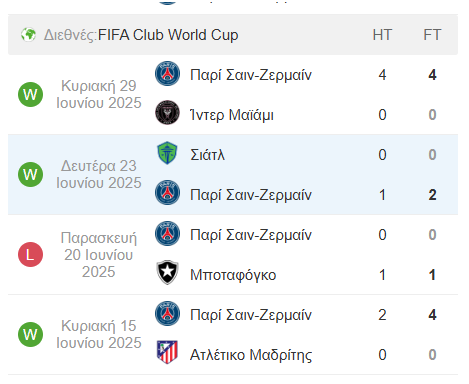Click final score 4 against Atlético Madrid

point(432,315)
